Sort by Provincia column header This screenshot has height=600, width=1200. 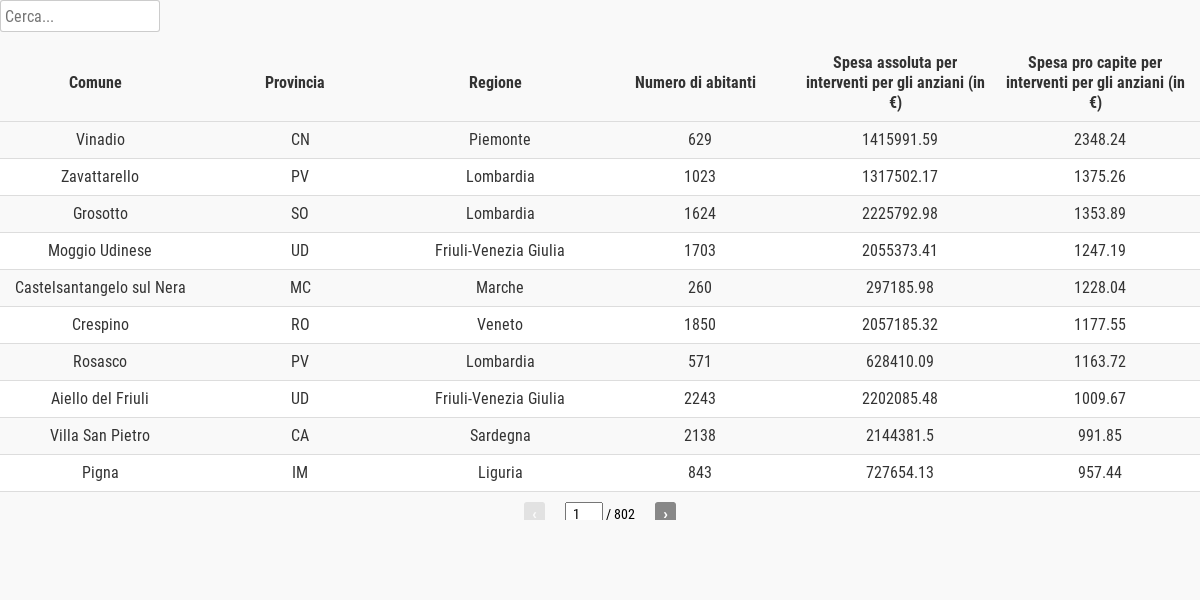click(x=295, y=82)
